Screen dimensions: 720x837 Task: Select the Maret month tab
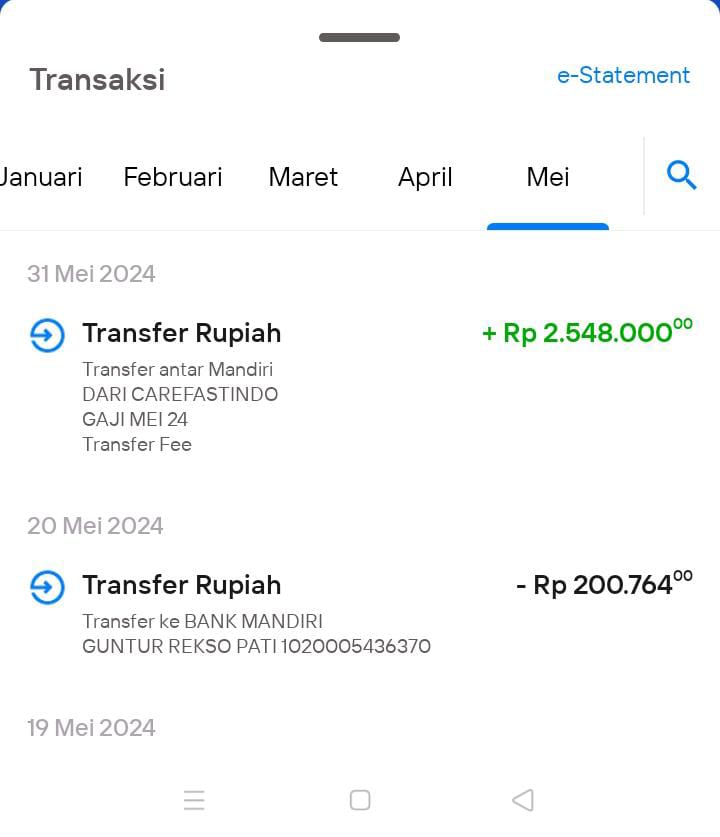[x=303, y=177]
